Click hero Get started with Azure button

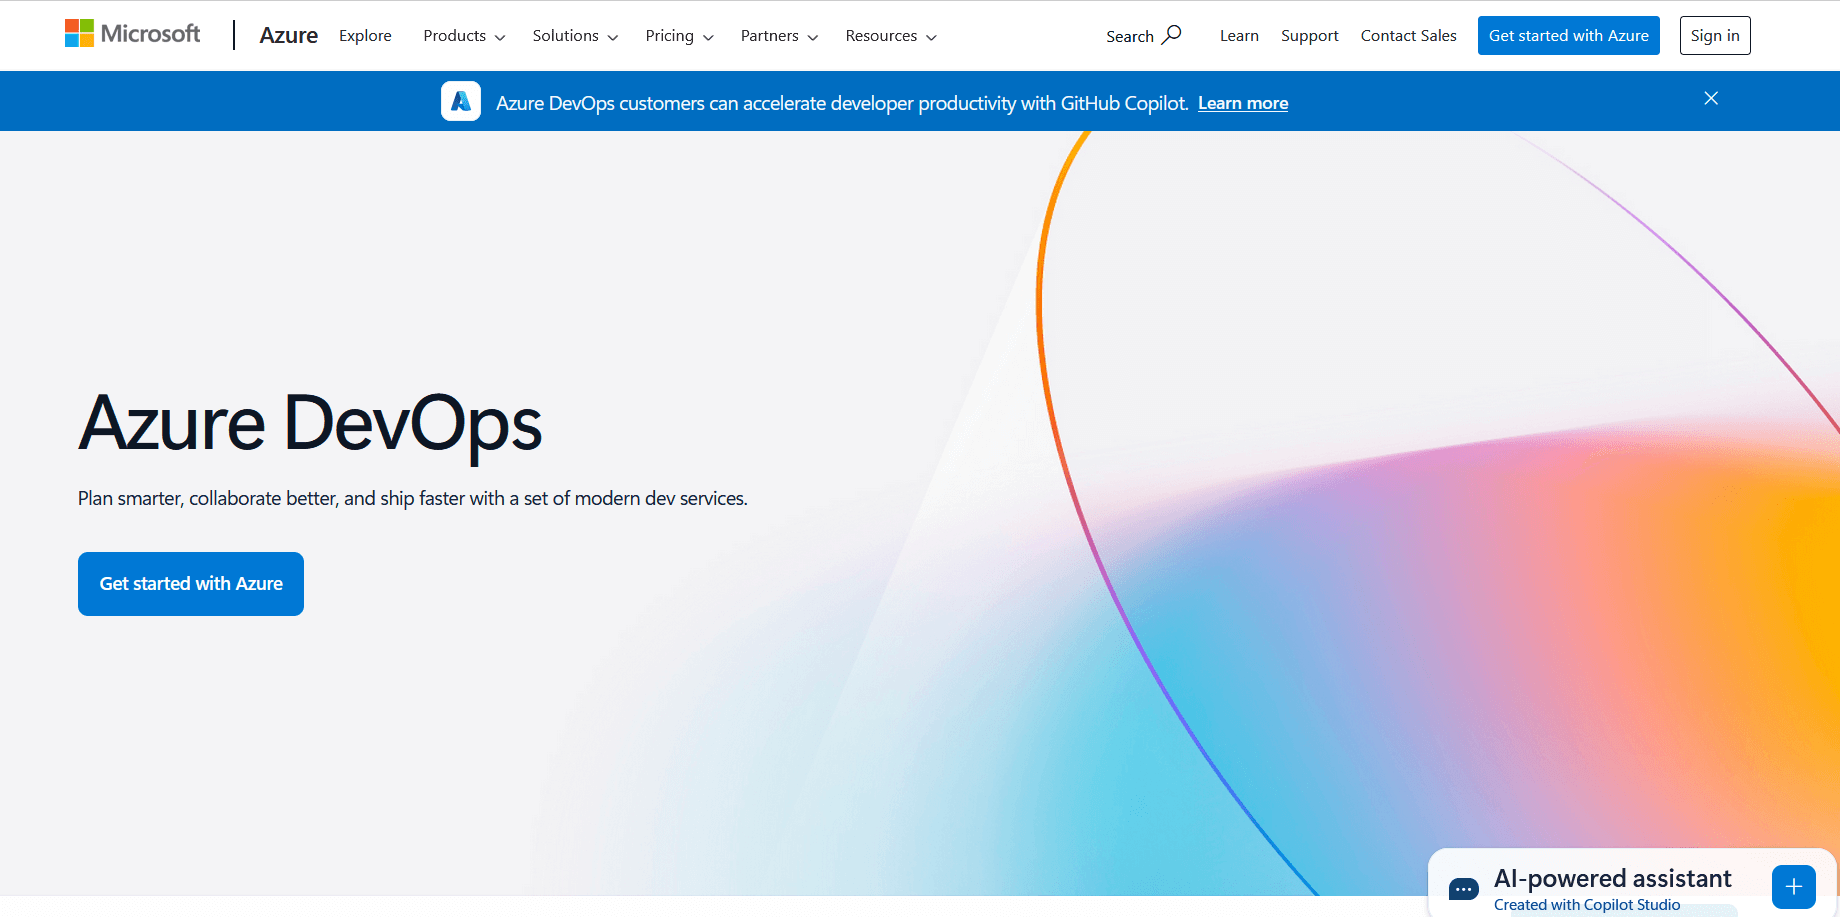pyautogui.click(x=191, y=584)
